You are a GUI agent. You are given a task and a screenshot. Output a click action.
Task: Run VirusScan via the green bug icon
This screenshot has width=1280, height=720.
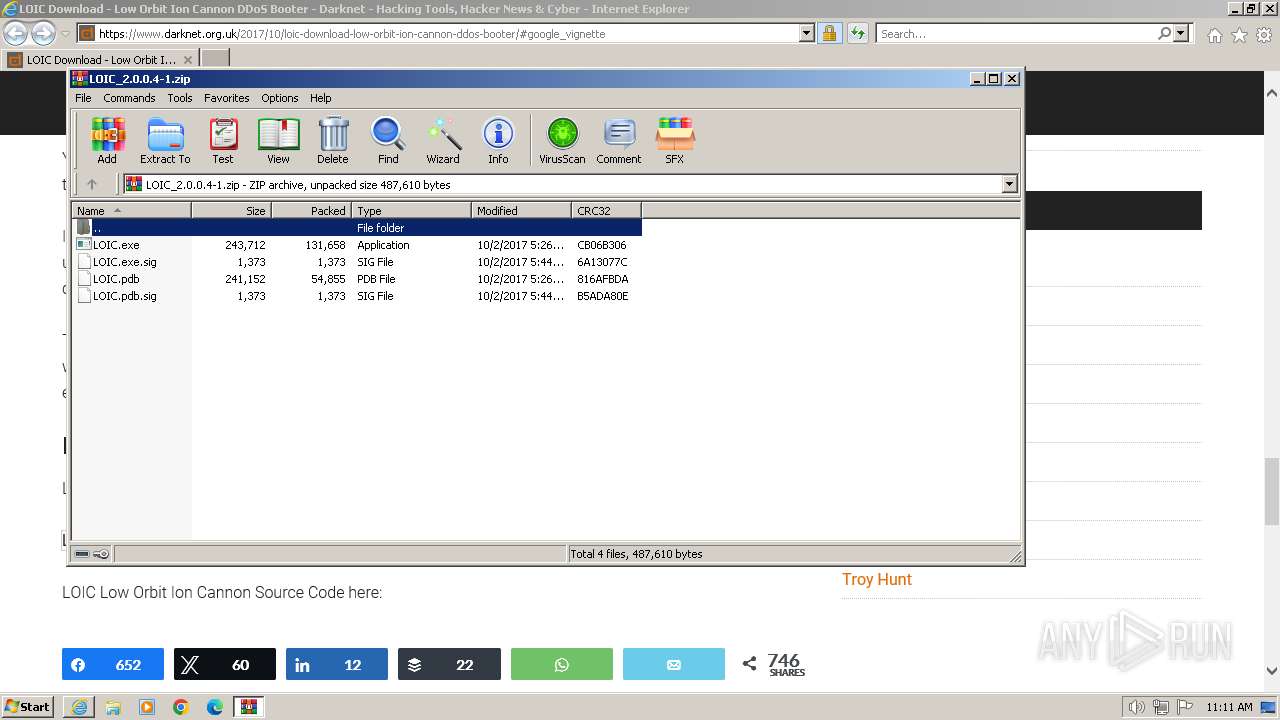[562, 141]
